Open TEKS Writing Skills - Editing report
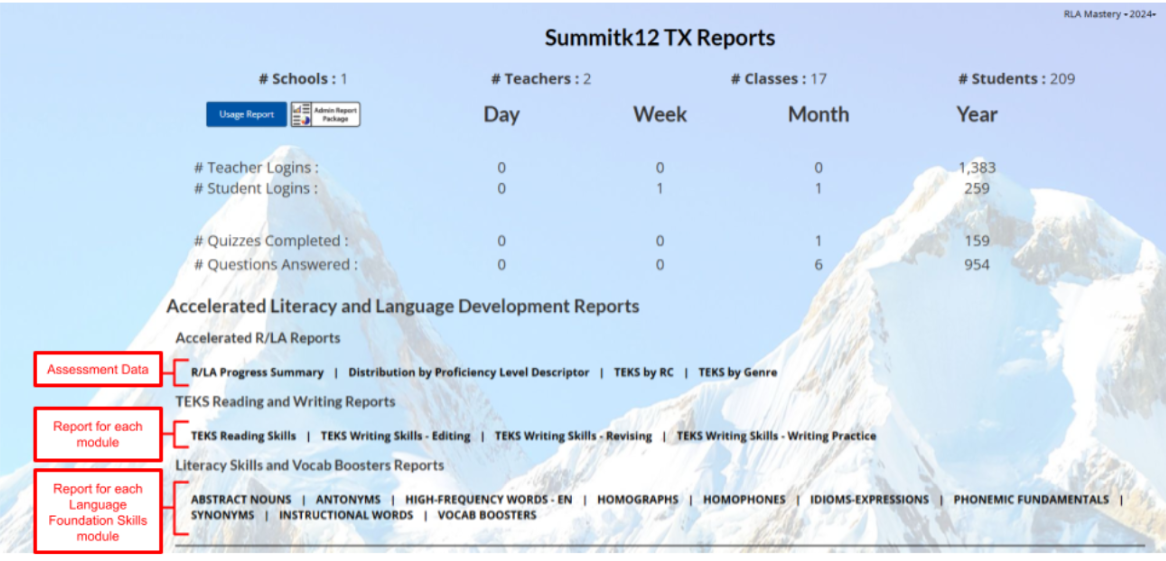1166x561 pixels. 396,436
